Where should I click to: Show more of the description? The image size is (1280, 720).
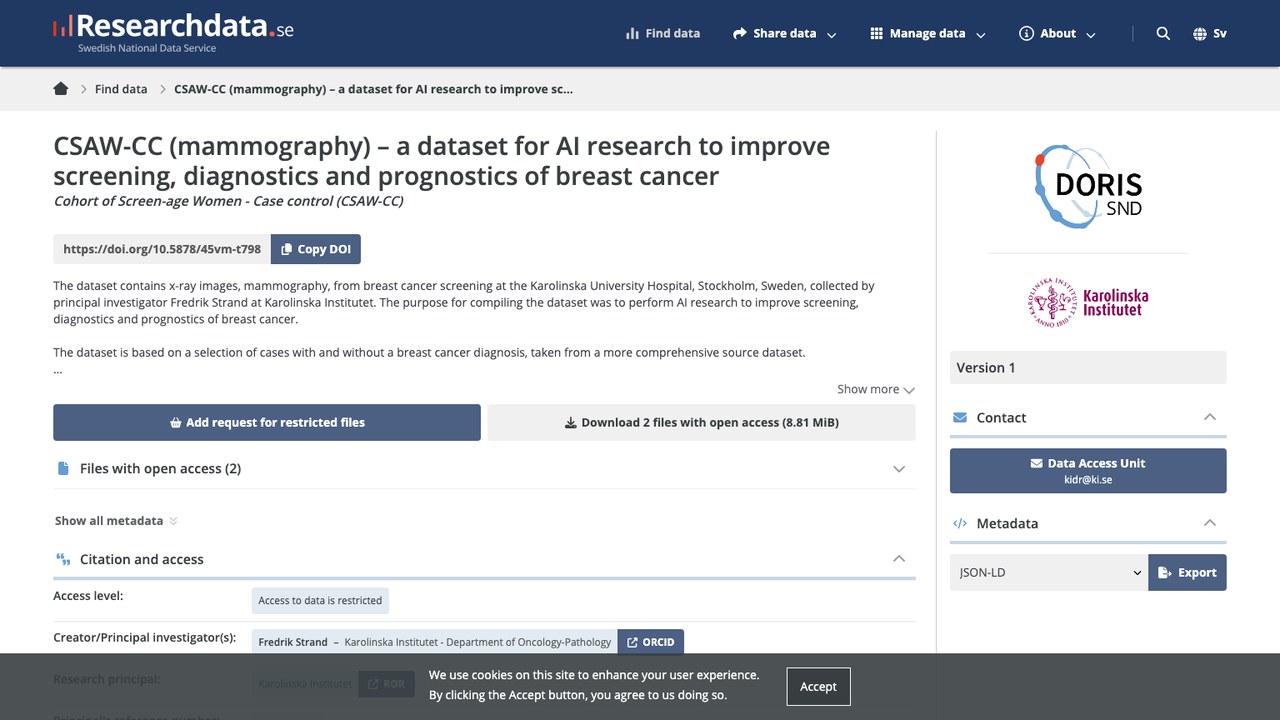[x=876, y=389]
